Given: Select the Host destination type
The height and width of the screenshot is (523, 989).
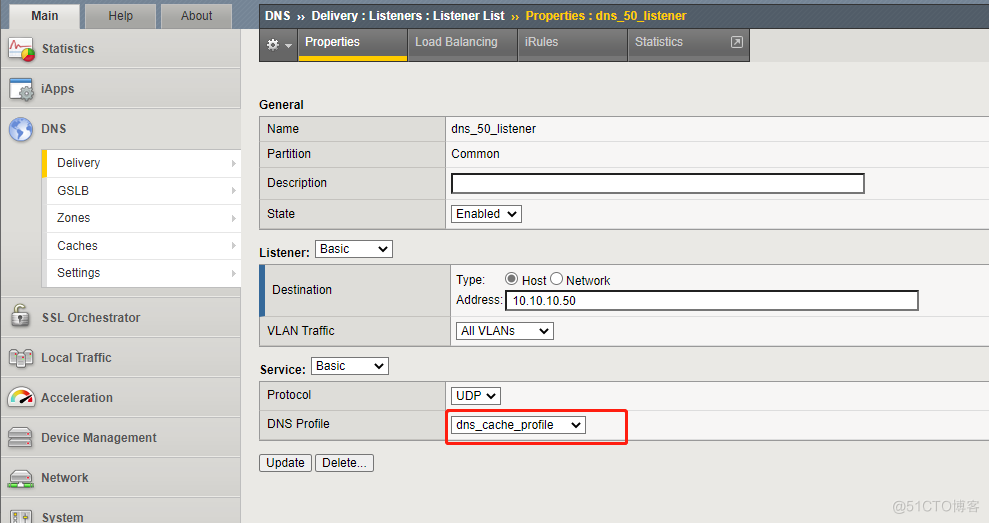Looking at the screenshot, I should tap(512, 280).
